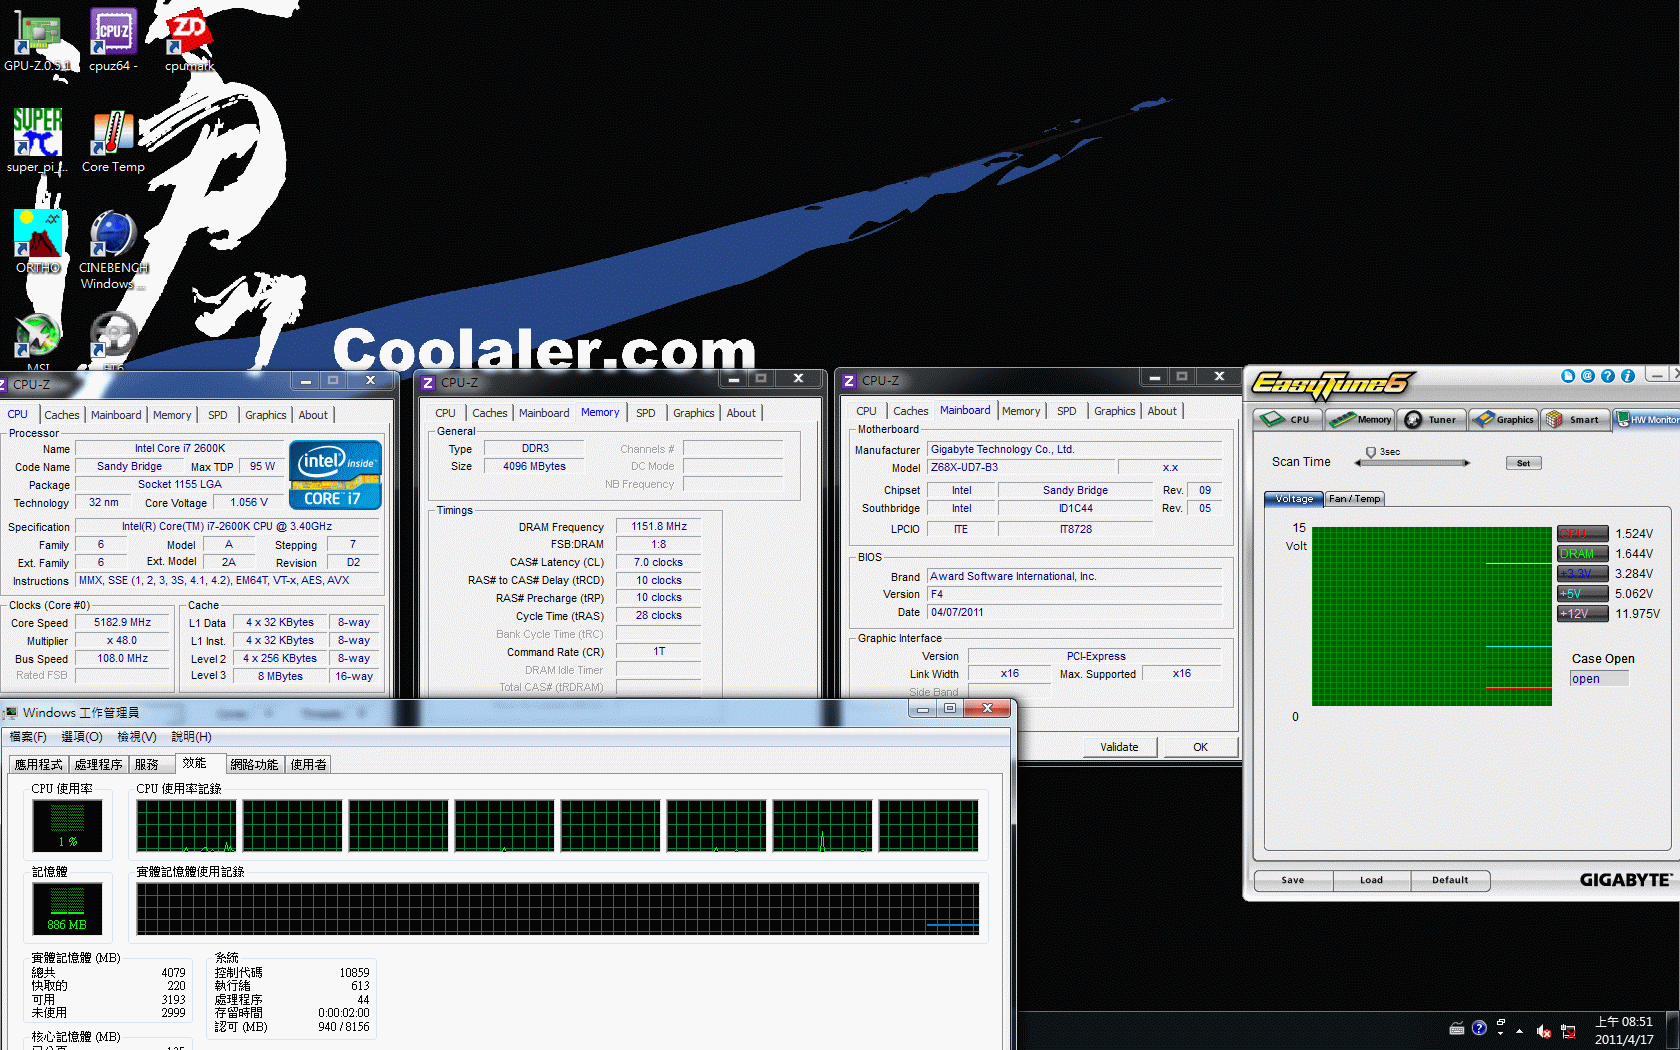Select the EasyTune6 HW Monitor tab
1680x1050 pixels.
[x=1647, y=420]
